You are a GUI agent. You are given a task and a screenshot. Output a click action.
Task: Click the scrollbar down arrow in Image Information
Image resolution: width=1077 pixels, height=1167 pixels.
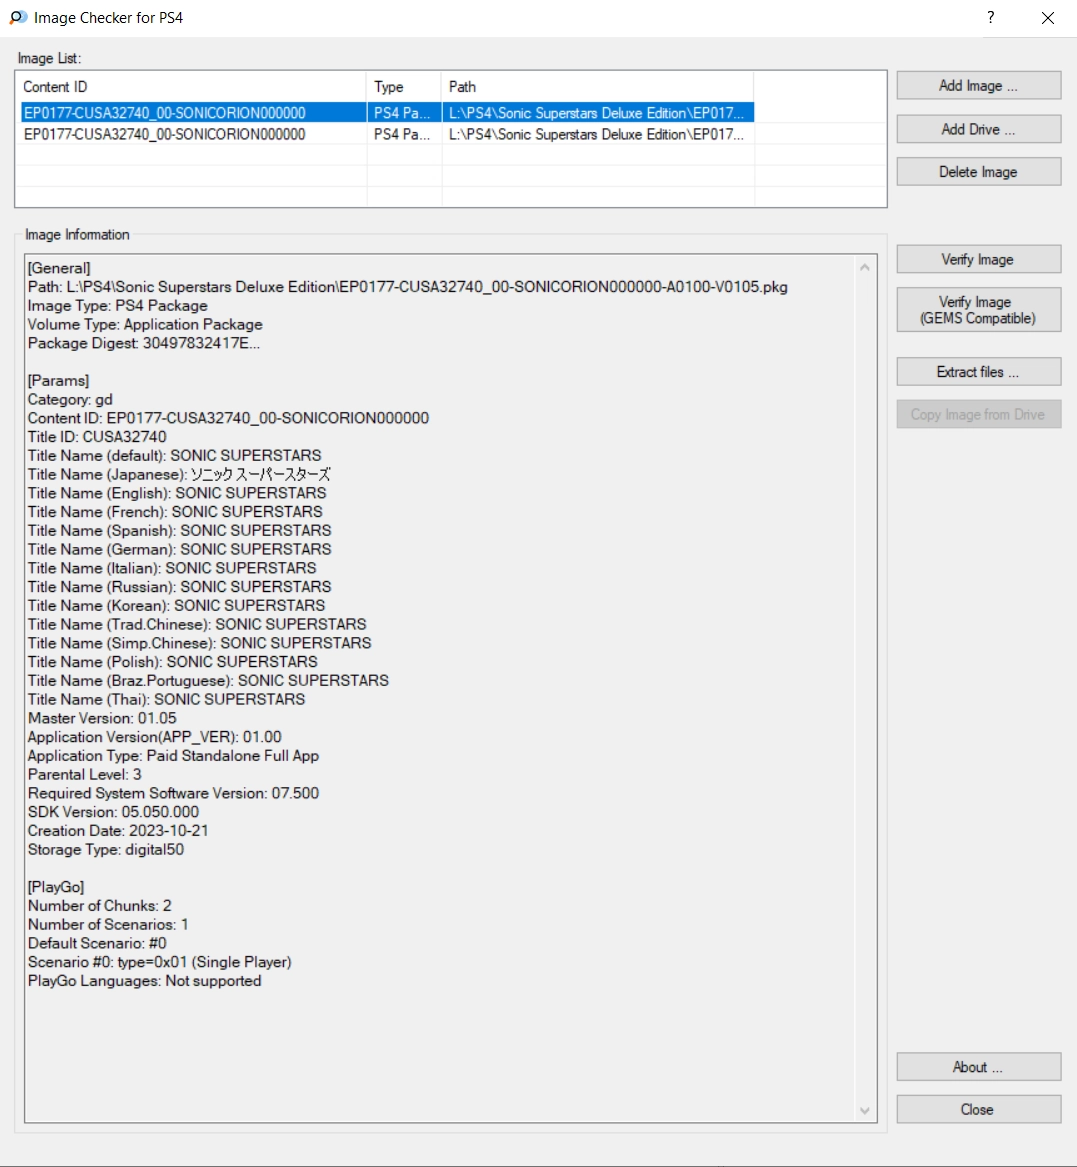coord(865,1110)
